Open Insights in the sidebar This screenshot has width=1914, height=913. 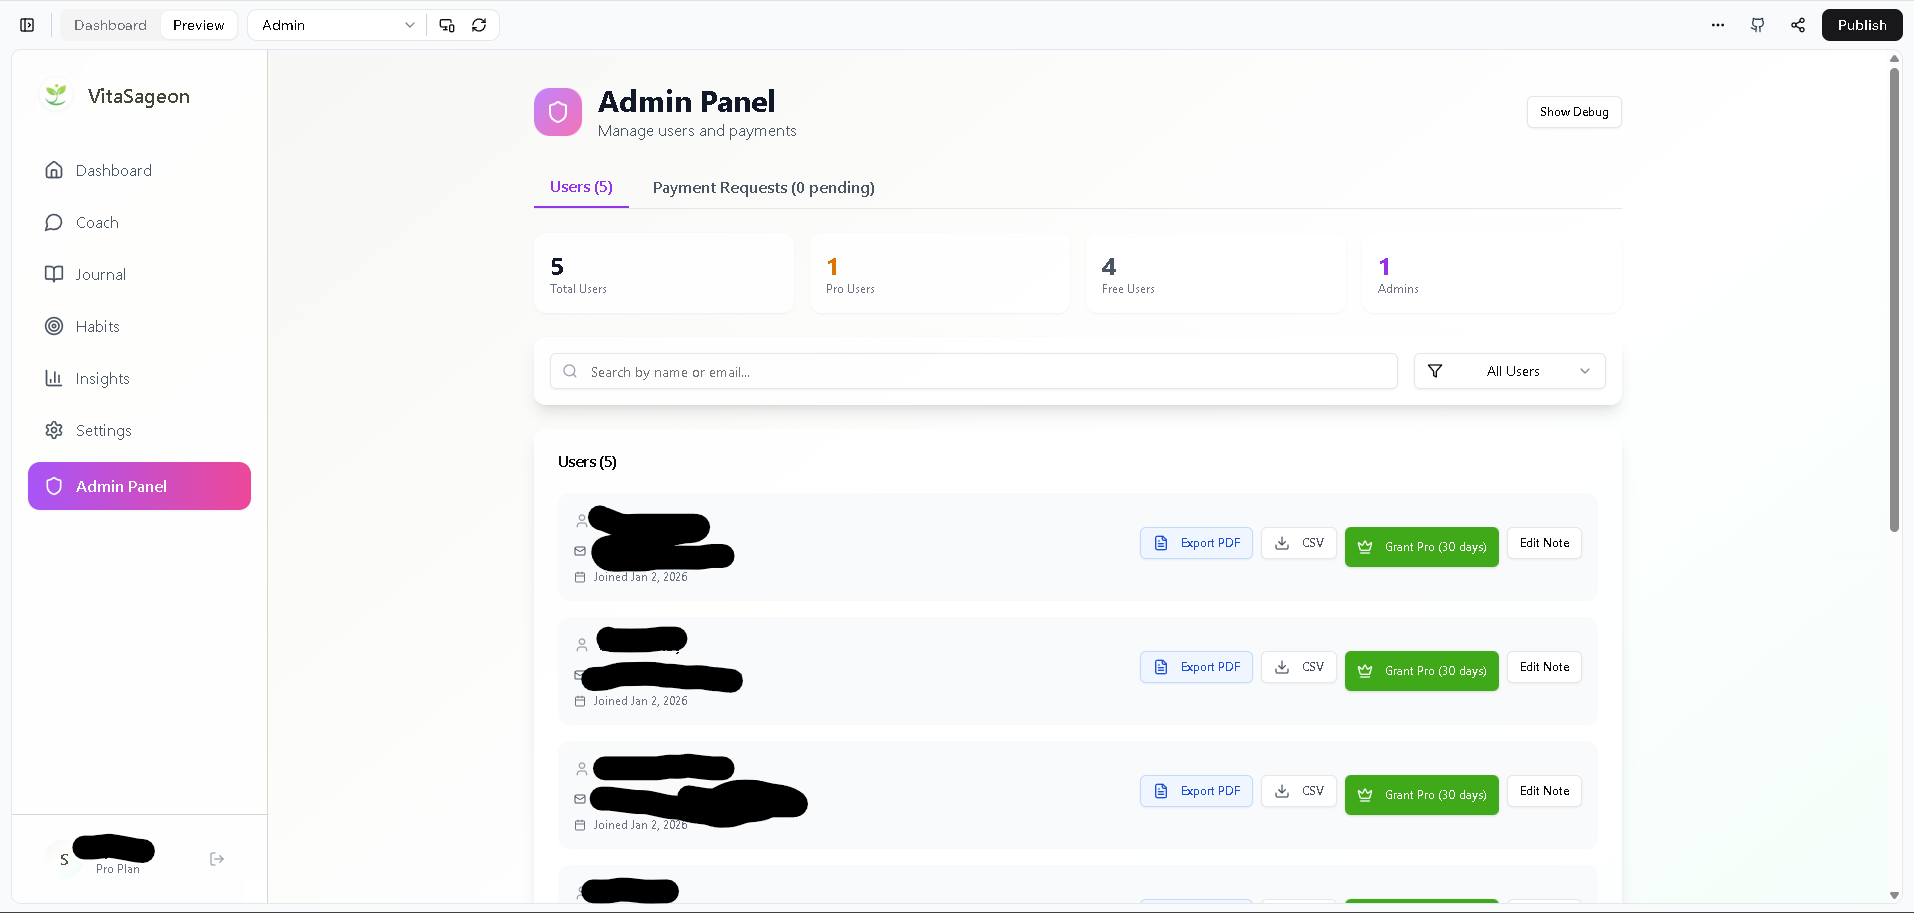[102, 378]
